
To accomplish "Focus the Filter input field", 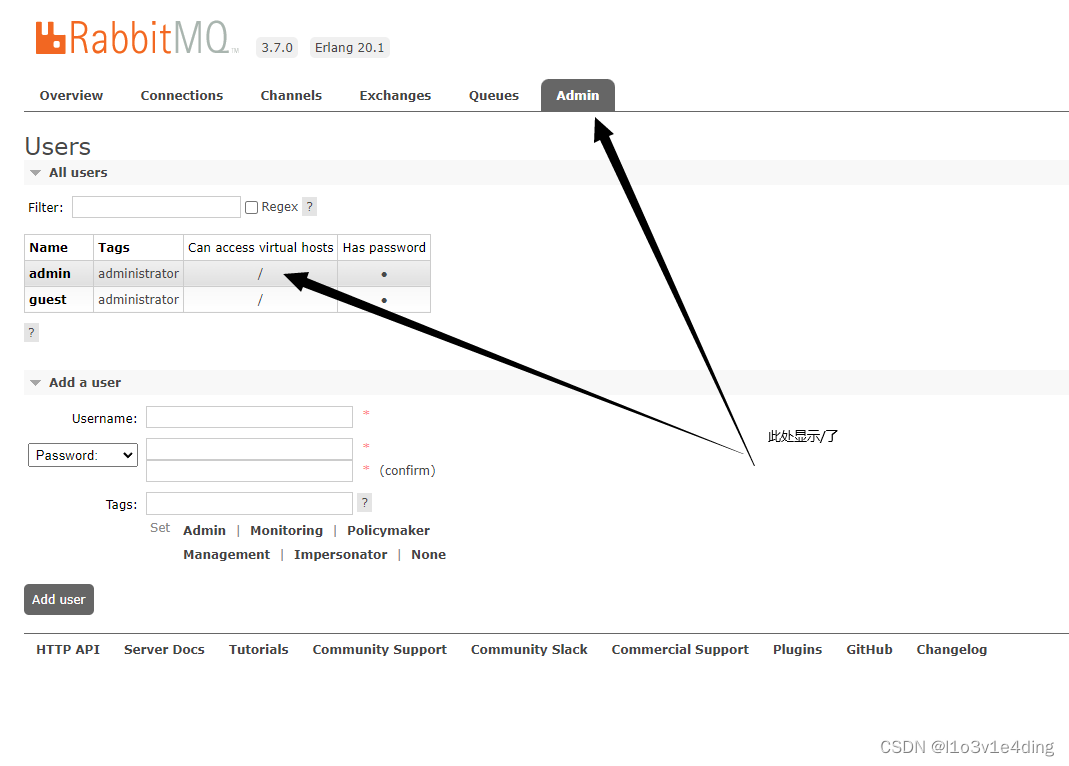I will pos(156,206).
